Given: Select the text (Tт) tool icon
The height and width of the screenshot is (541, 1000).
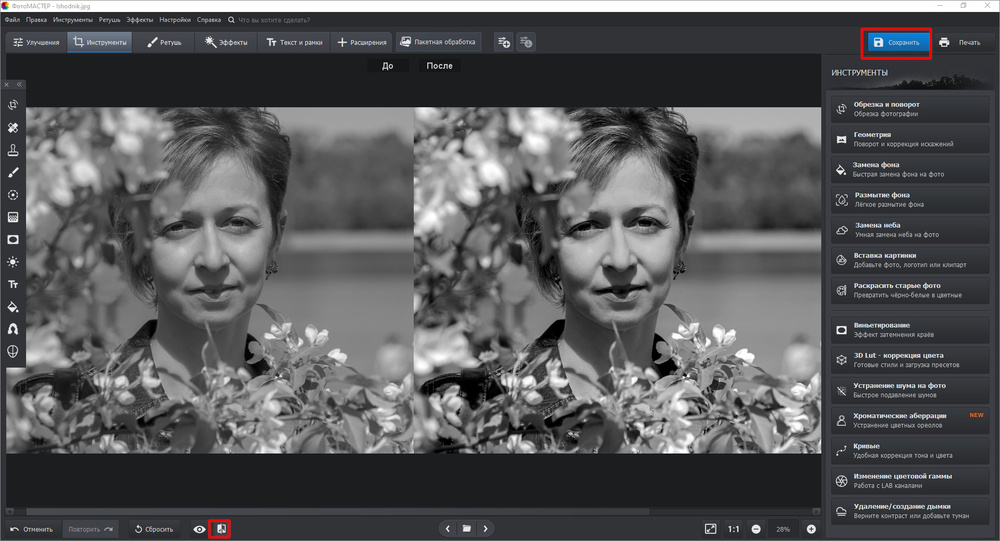Looking at the screenshot, I should click(13, 284).
